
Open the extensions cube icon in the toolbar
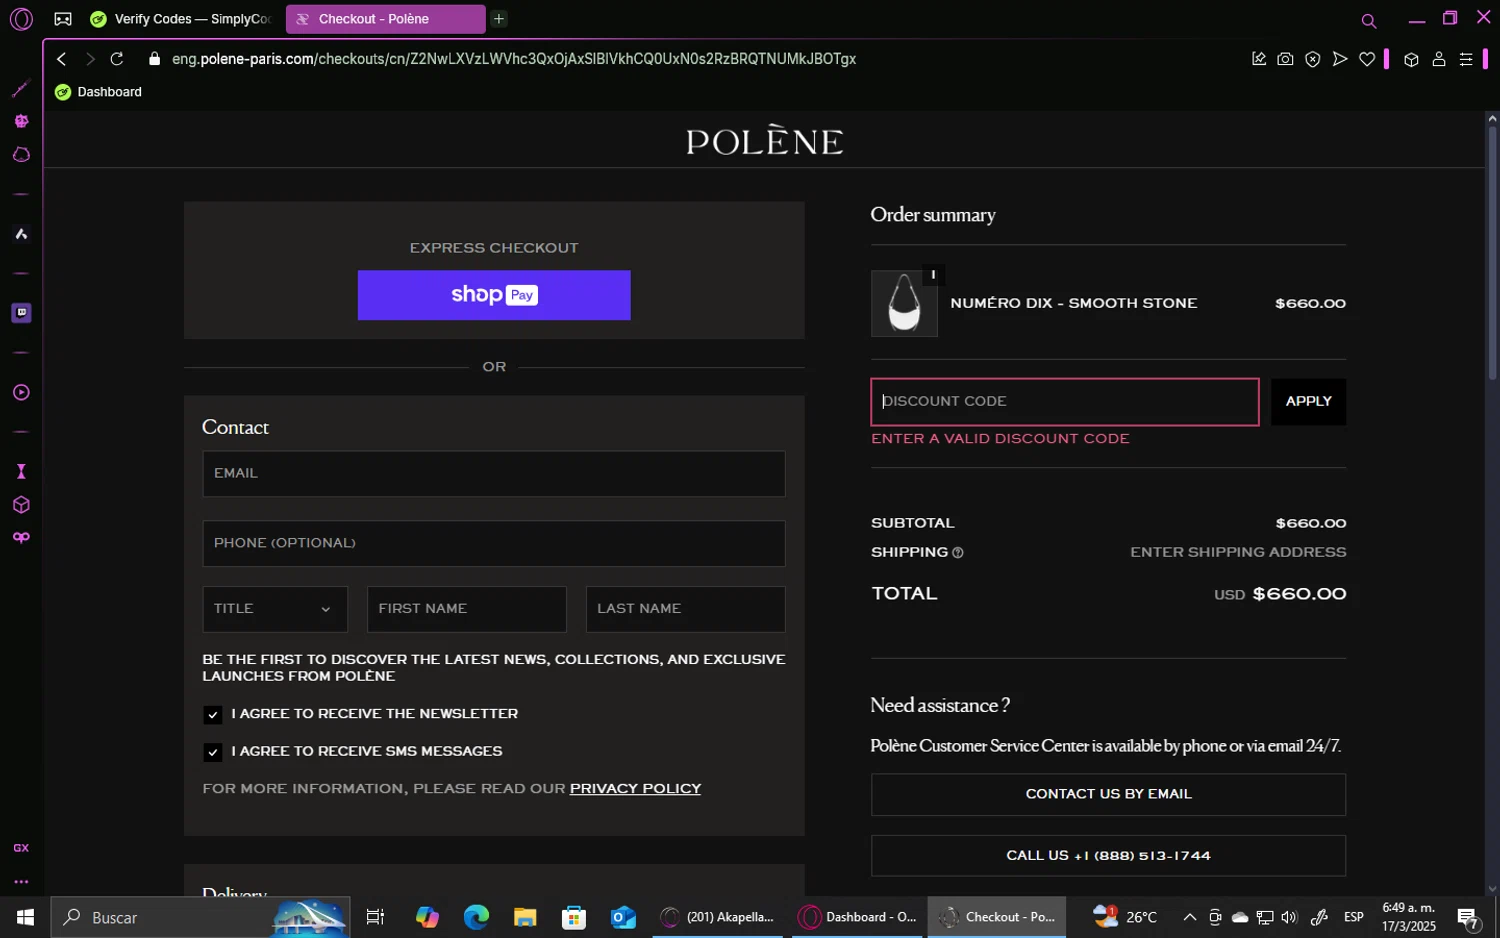pyautogui.click(x=1411, y=59)
